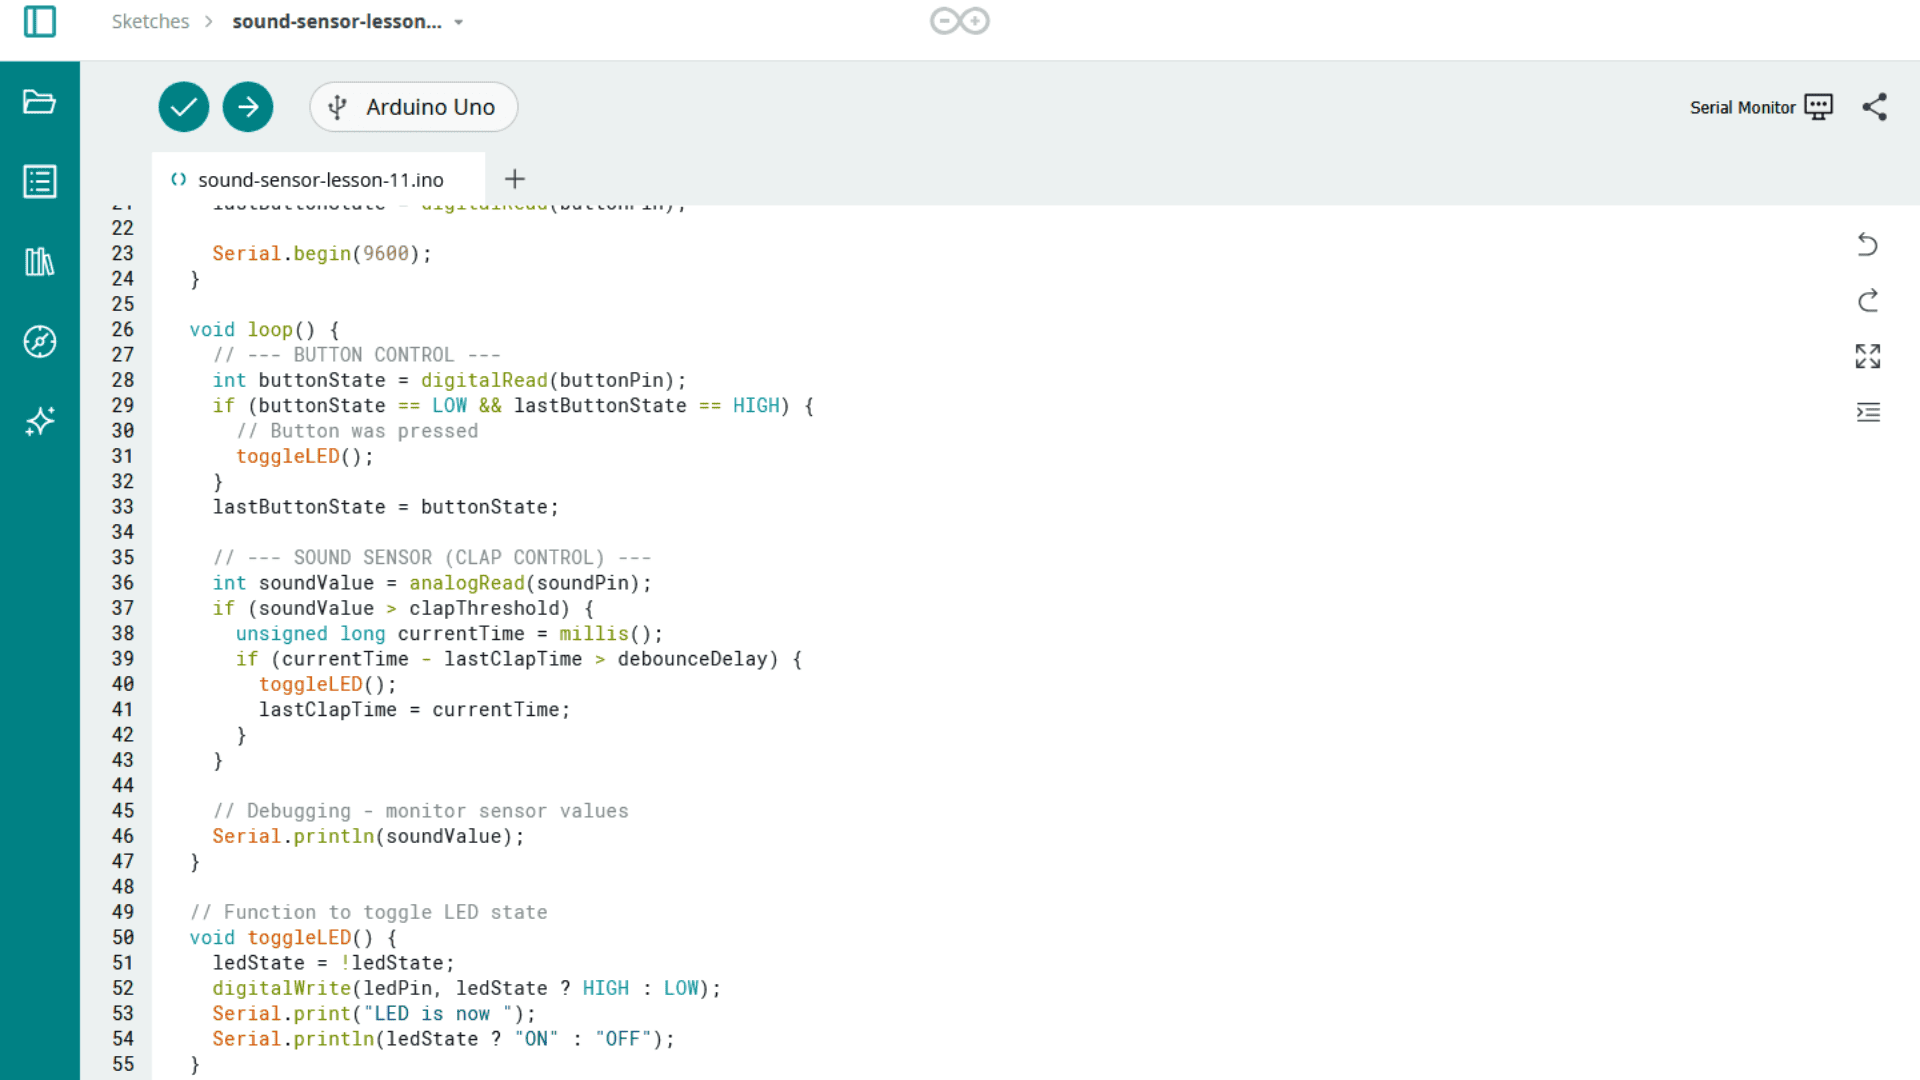The width and height of the screenshot is (1920, 1080).
Task: Expand the sketch name dropdown in breadcrumb
Action: (458, 21)
